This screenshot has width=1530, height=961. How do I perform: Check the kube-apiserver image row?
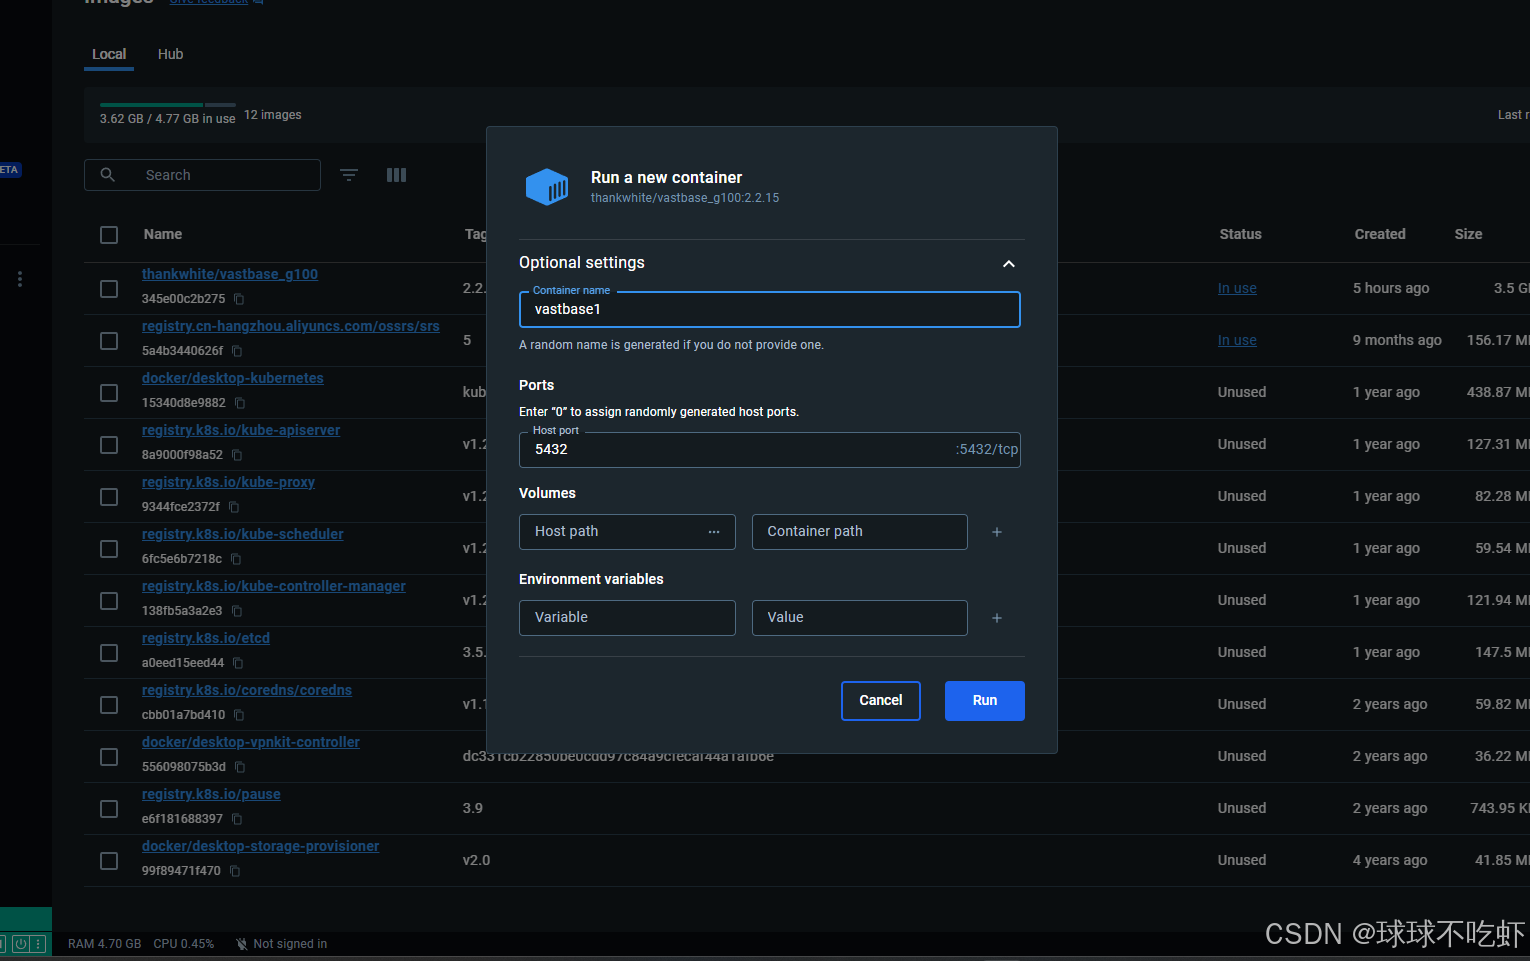point(109,445)
